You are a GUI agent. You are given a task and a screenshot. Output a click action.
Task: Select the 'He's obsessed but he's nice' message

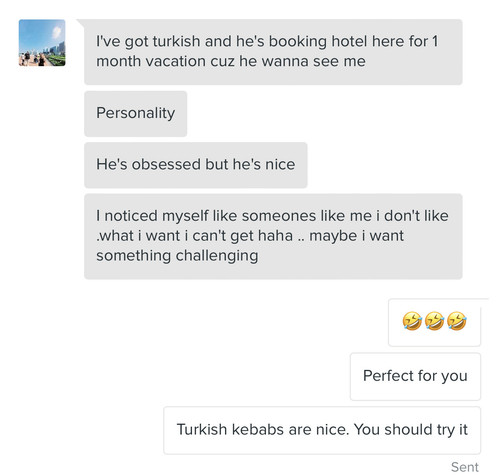tap(196, 165)
